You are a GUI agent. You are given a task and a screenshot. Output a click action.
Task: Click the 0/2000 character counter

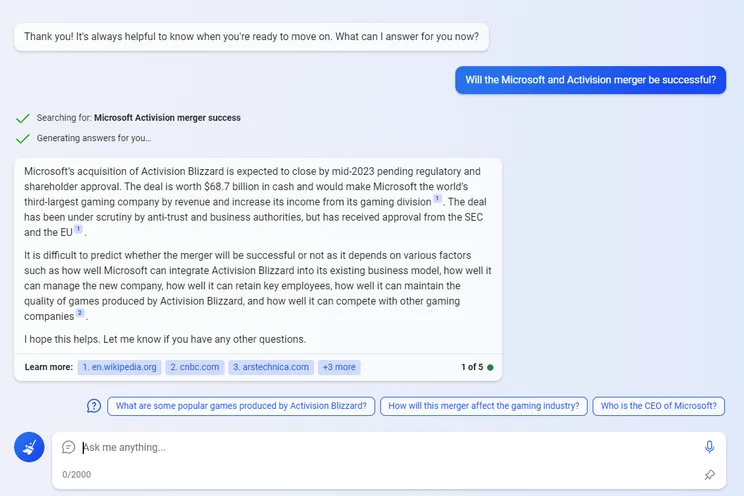[x=76, y=475]
